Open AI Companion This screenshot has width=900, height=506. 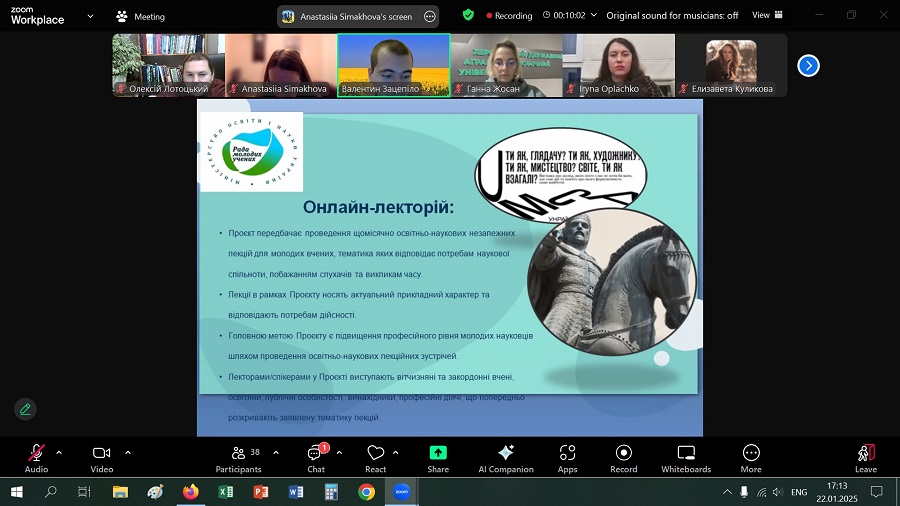click(x=506, y=458)
